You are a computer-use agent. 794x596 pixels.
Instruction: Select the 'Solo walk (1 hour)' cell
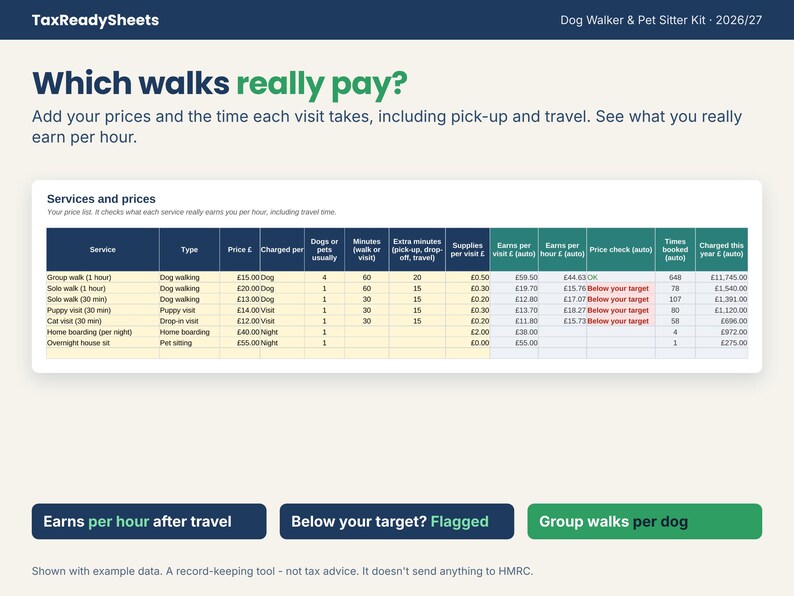[x=103, y=289]
